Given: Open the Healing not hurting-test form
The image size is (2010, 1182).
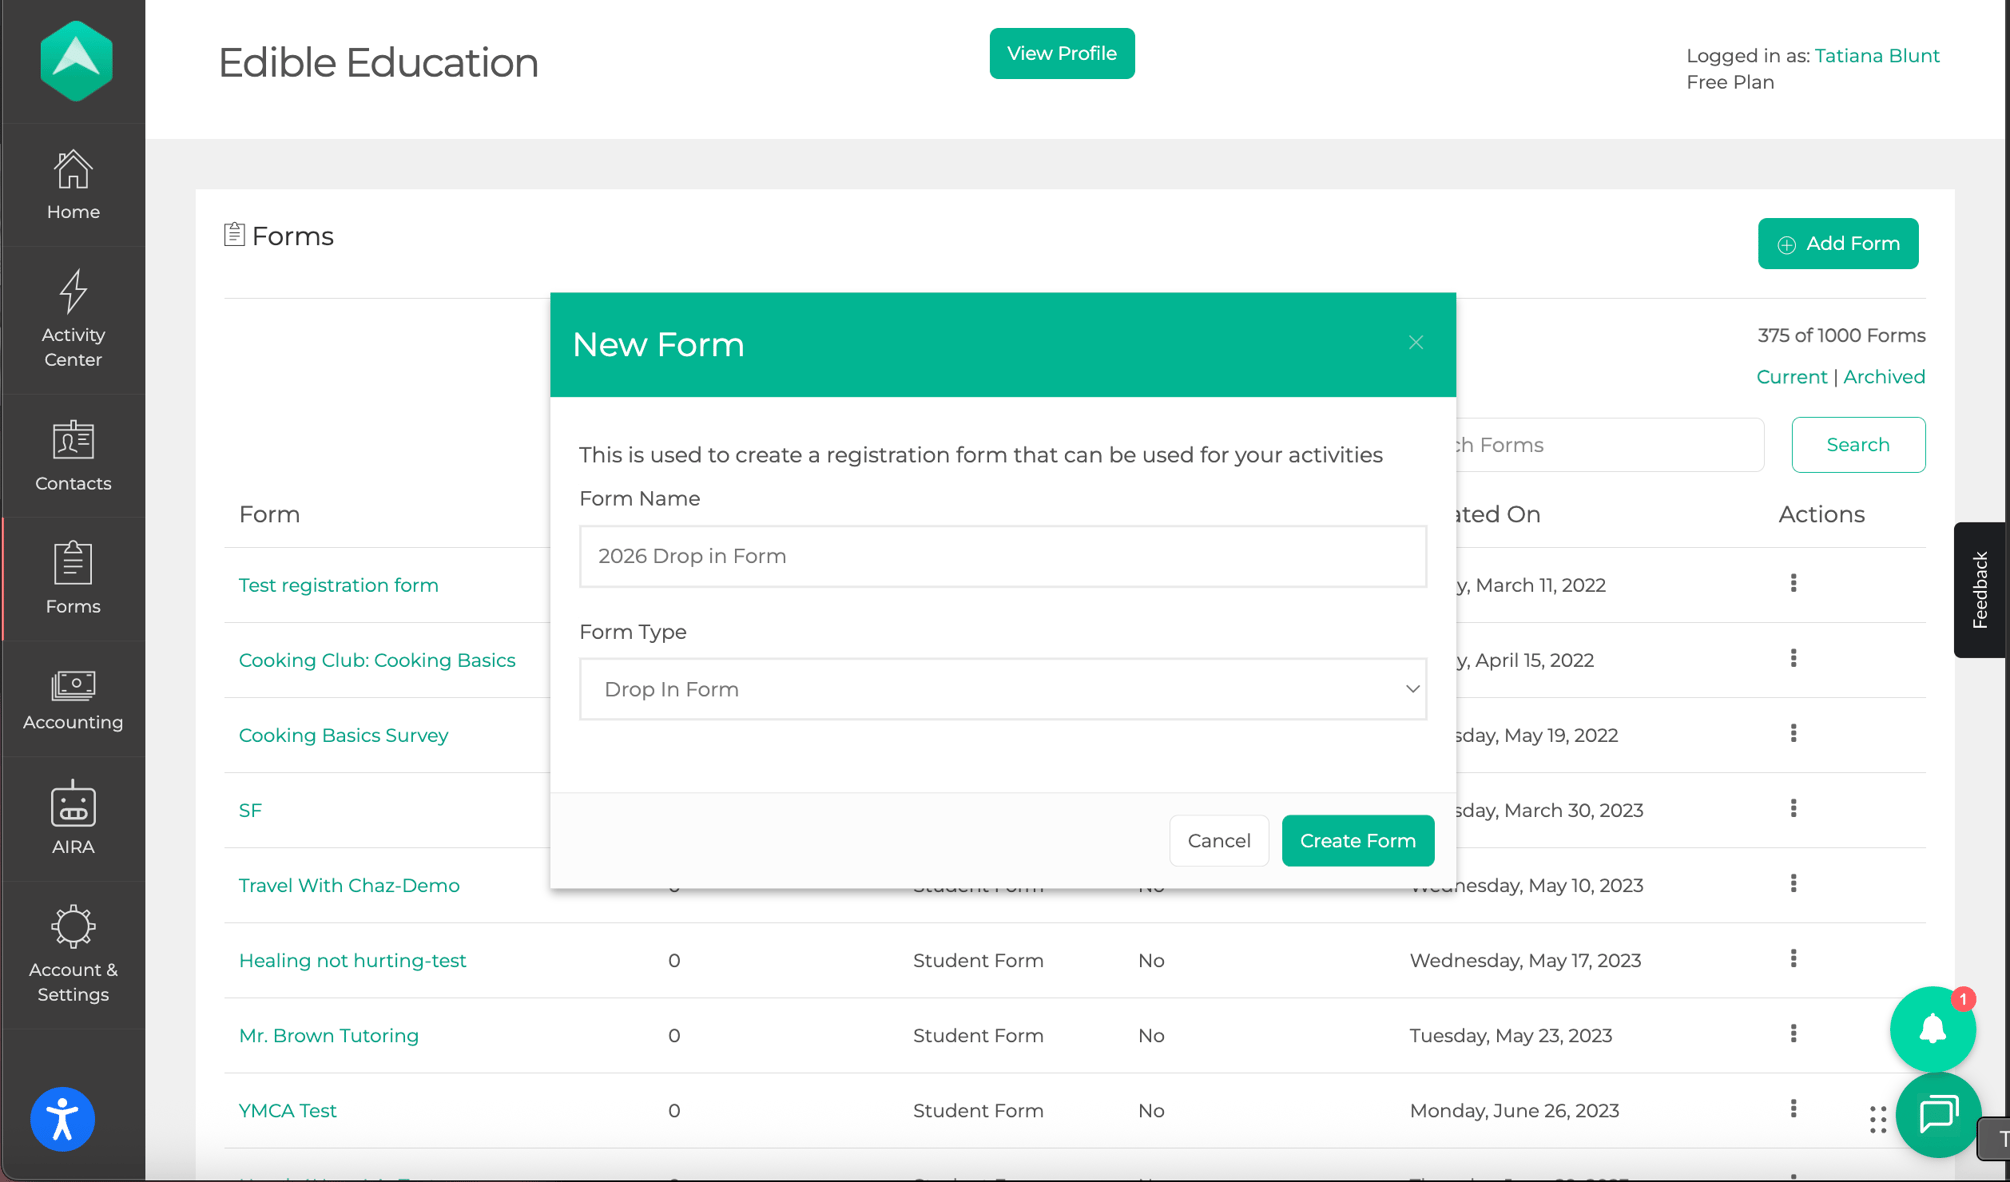Looking at the screenshot, I should [352, 960].
